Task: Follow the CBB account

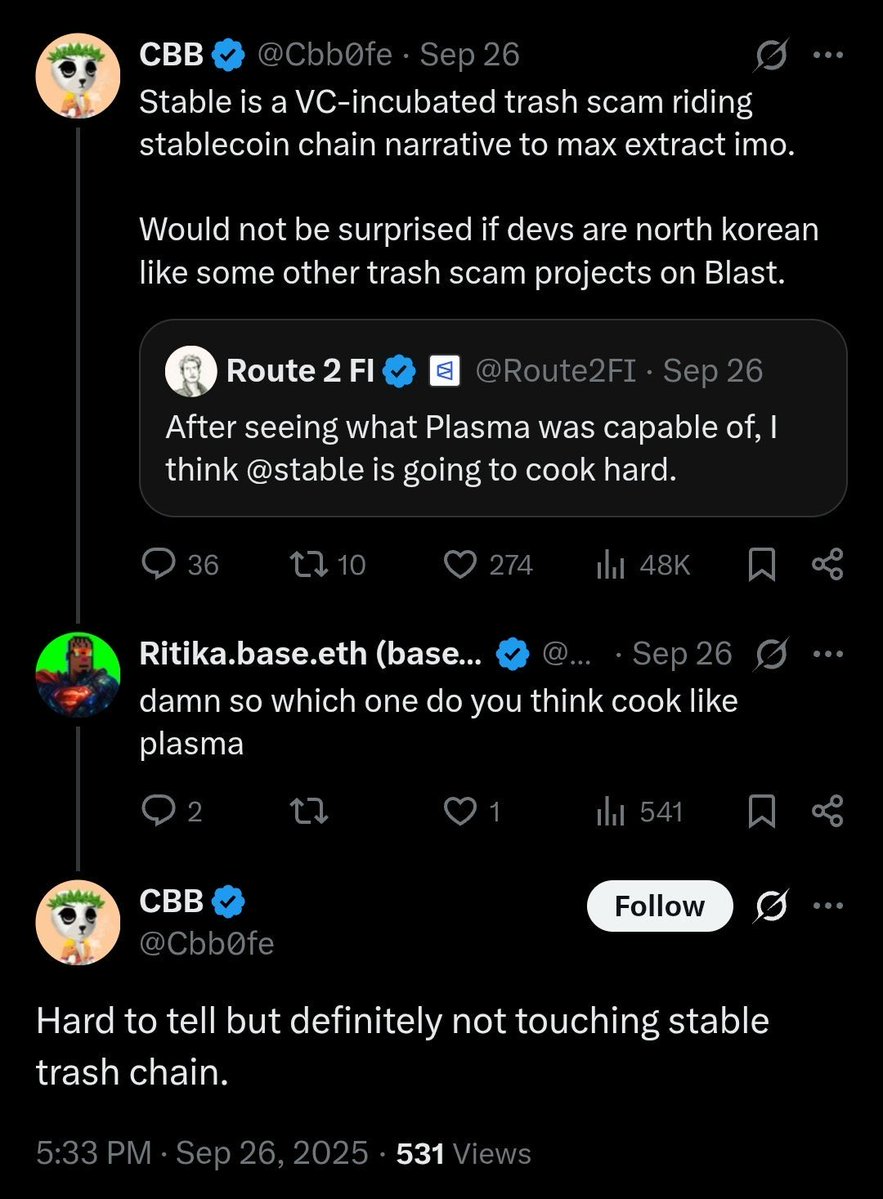Action: tap(659, 906)
